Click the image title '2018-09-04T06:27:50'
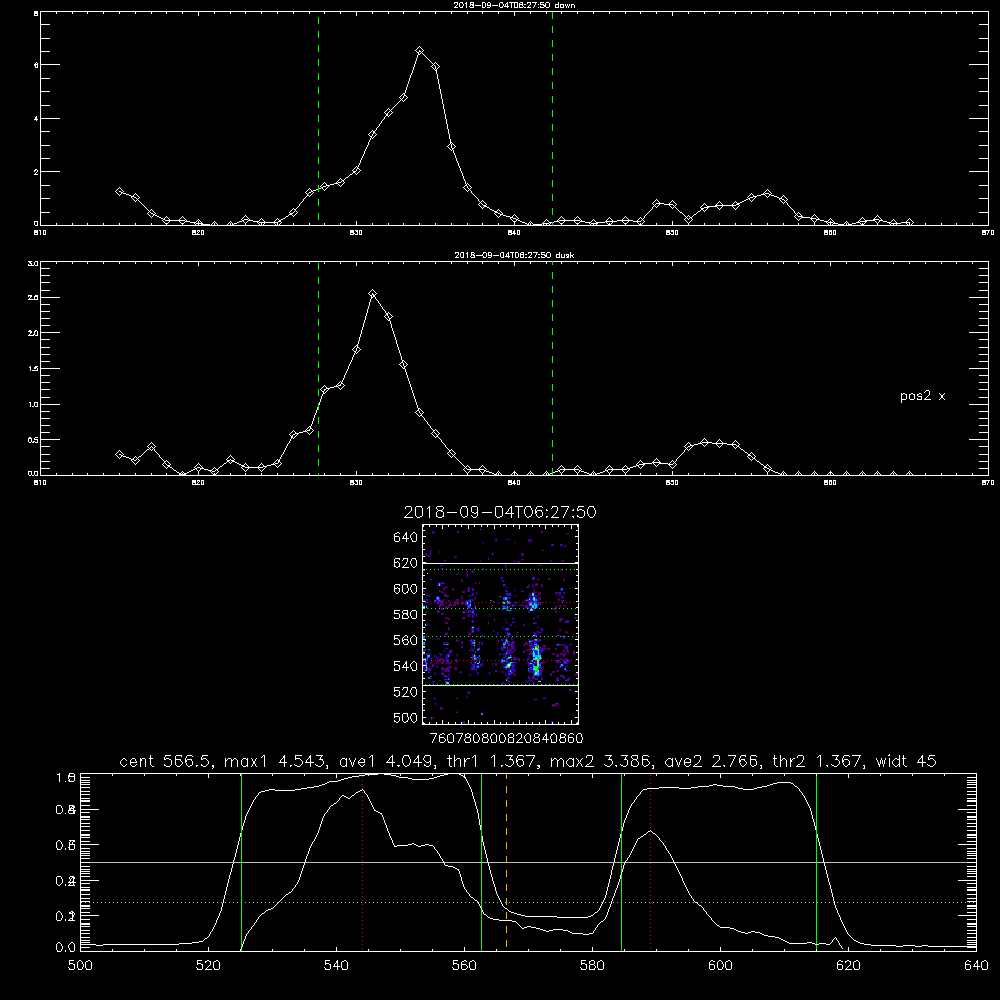 point(500,512)
